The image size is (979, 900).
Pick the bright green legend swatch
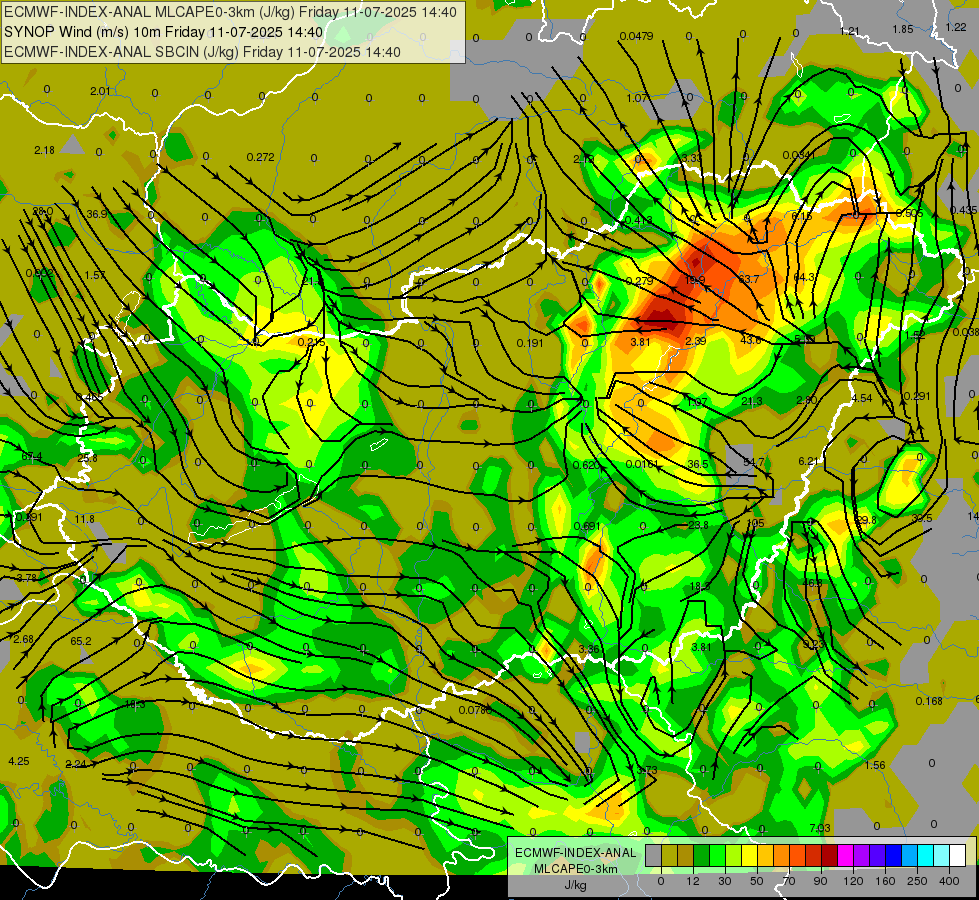(717, 855)
